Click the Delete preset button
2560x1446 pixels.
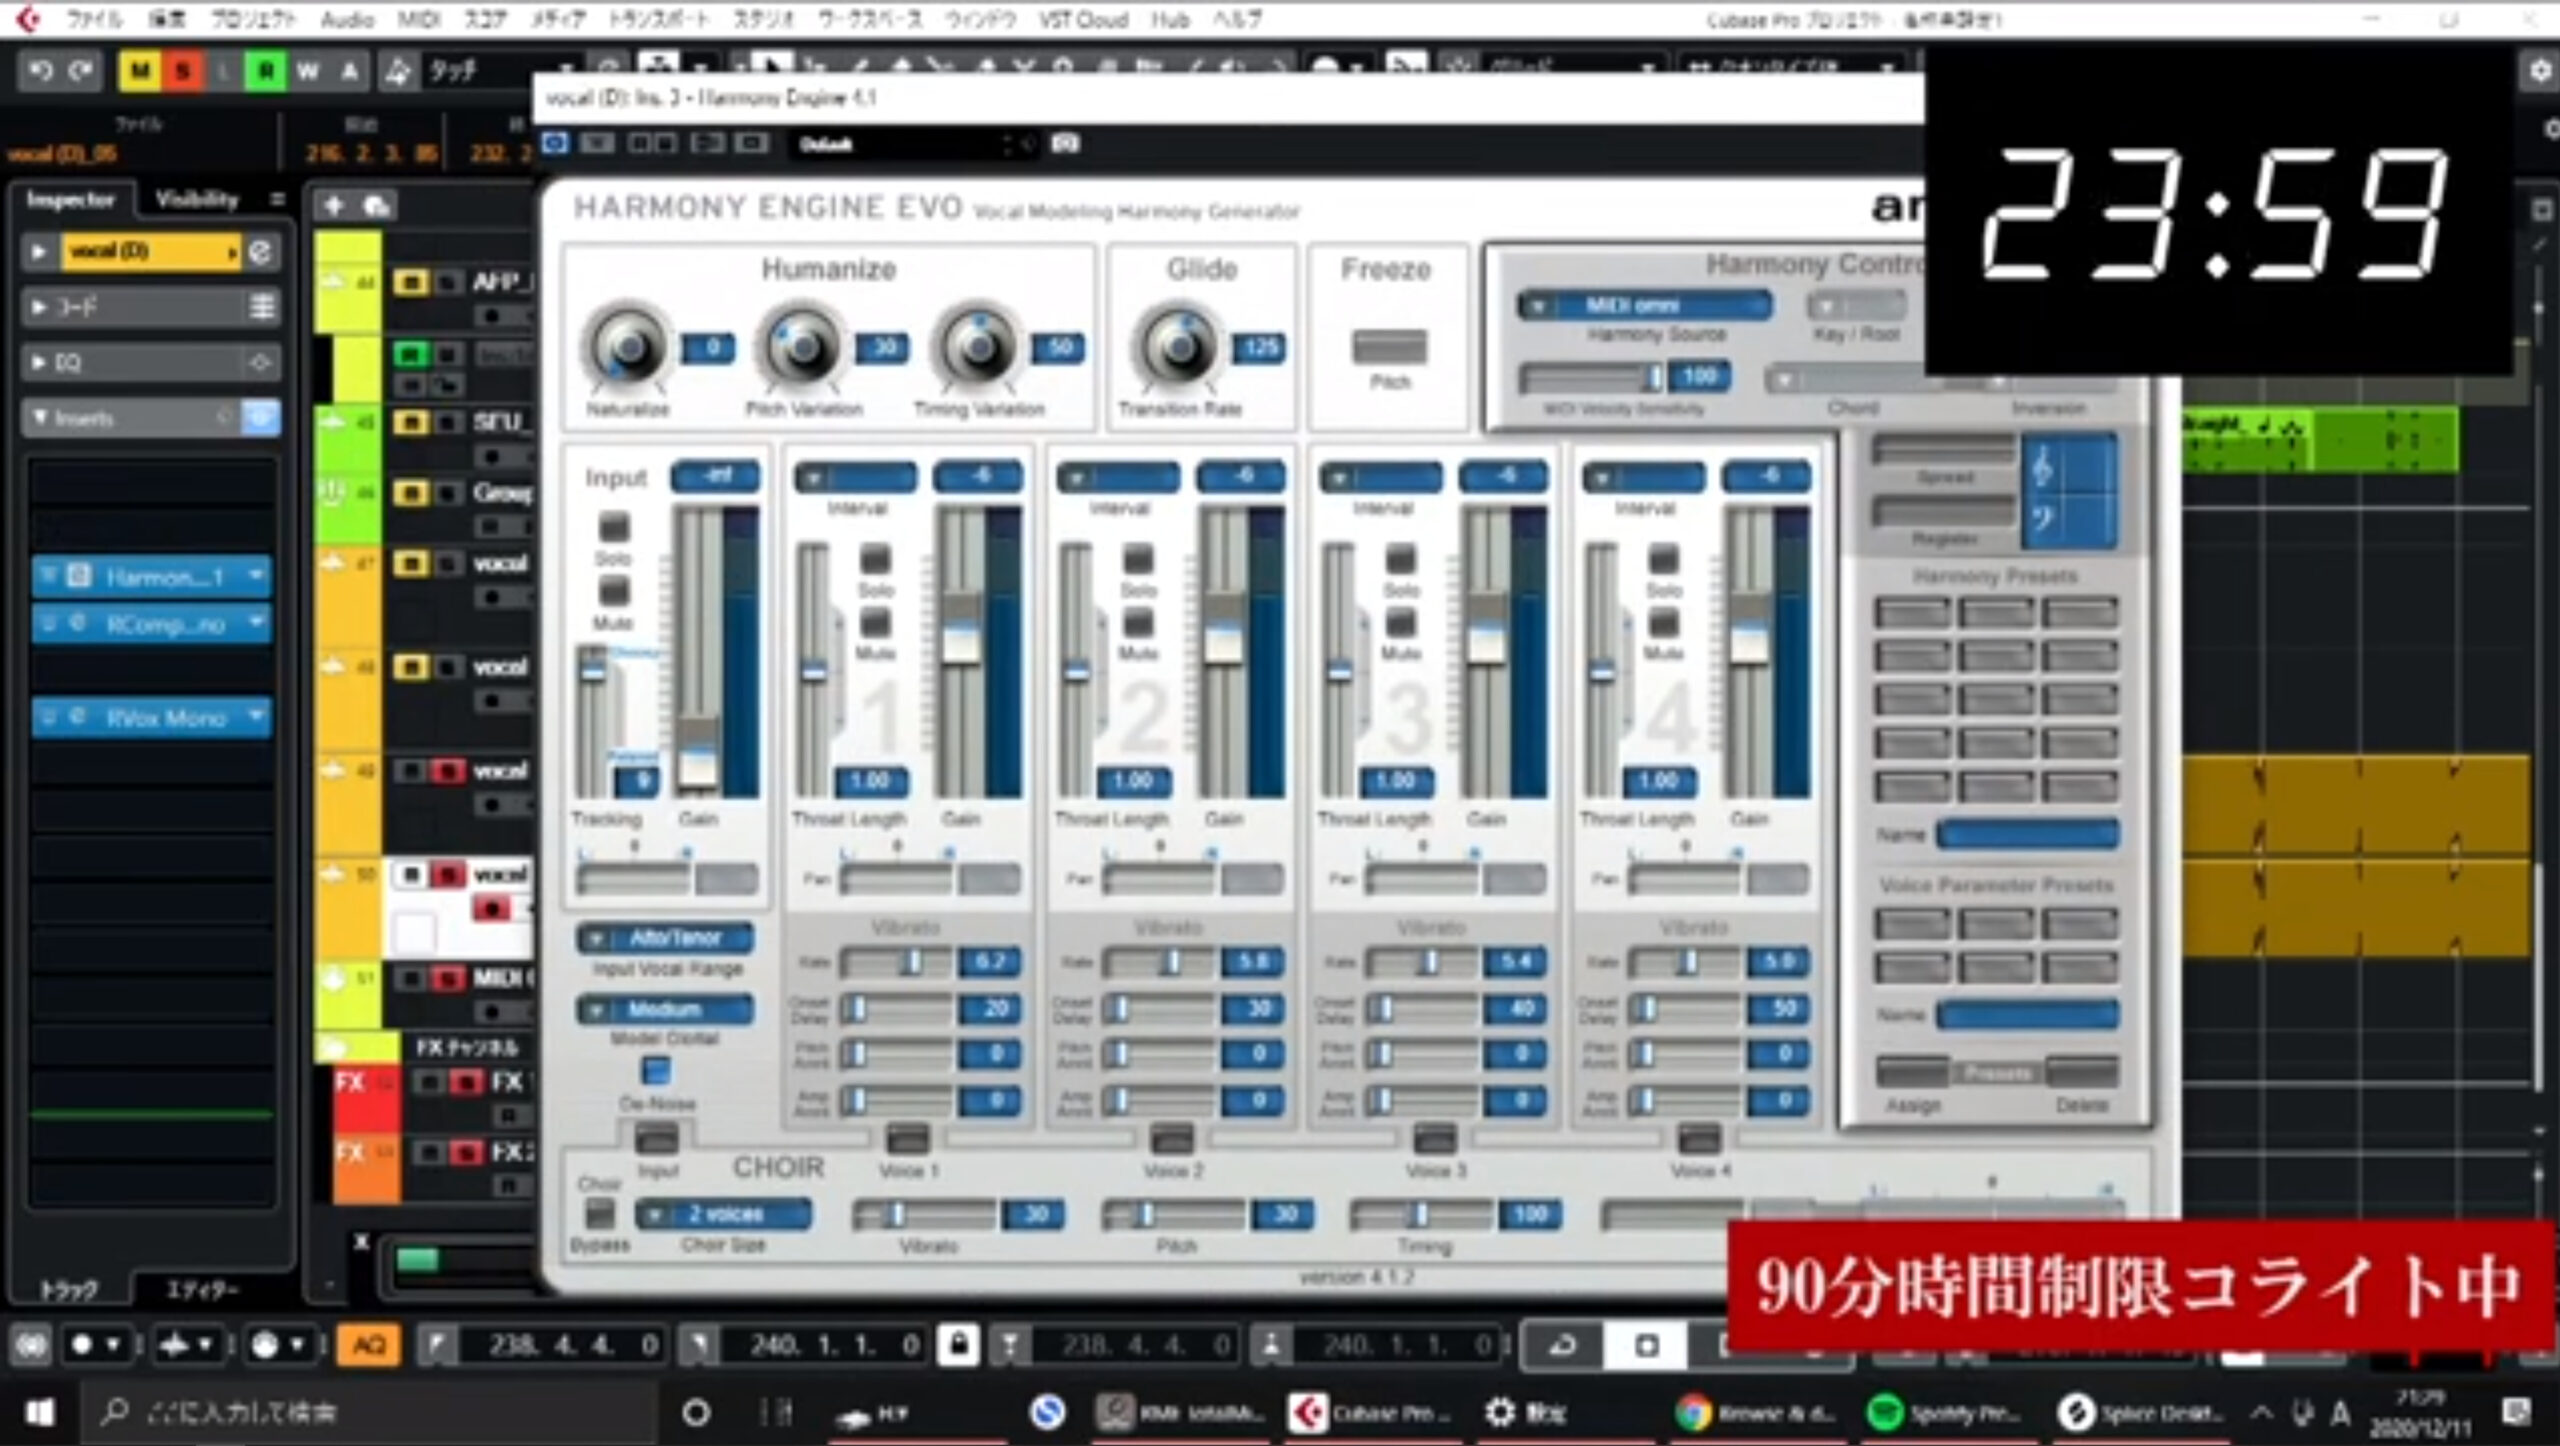2082,1071
